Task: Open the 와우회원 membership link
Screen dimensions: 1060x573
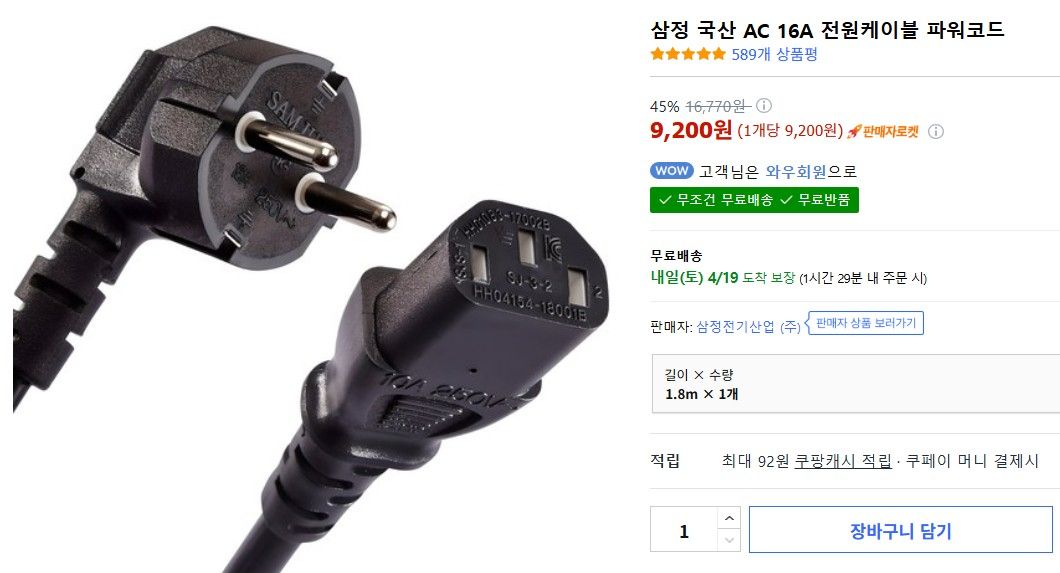Action: (796, 172)
